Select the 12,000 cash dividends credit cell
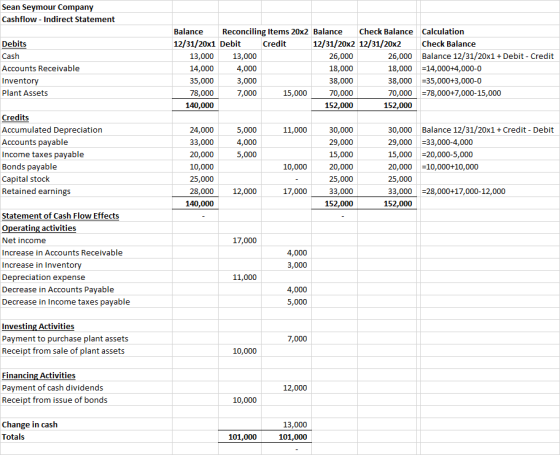The width and height of the screenshot is (560, 455). (295, 388)
